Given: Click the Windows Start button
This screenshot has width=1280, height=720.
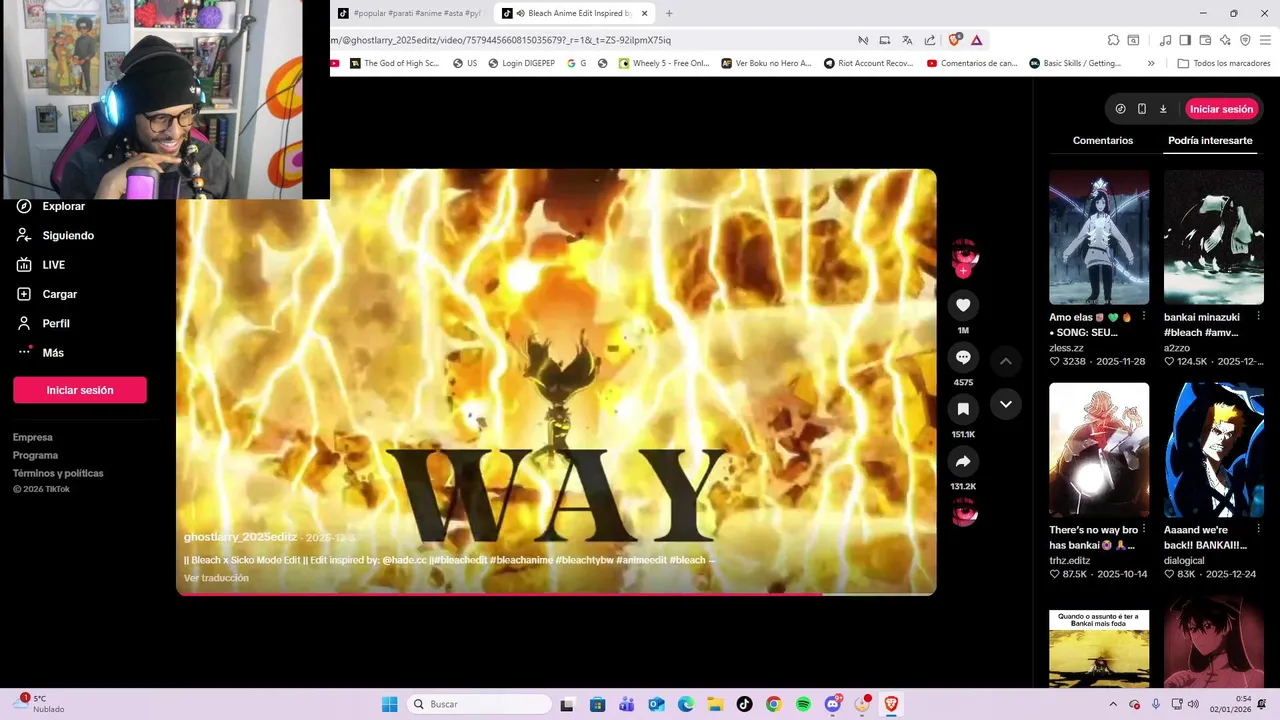Looking at the screenshot, I should coord(389,704).
